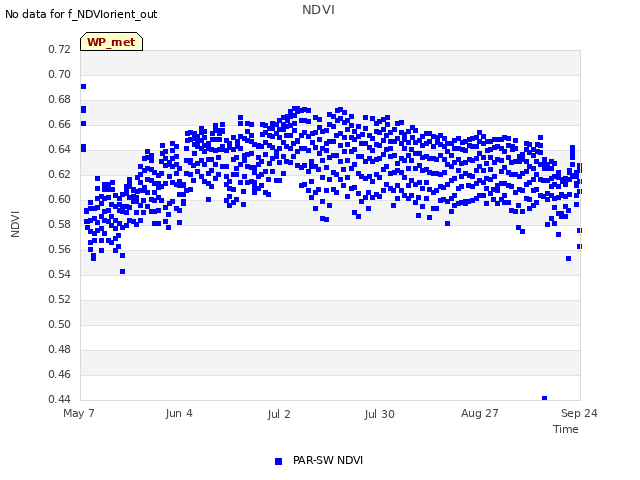640x480 pixels.
Task: Click the Jul 30 x-axis label
Action: (x=379, y=414)
